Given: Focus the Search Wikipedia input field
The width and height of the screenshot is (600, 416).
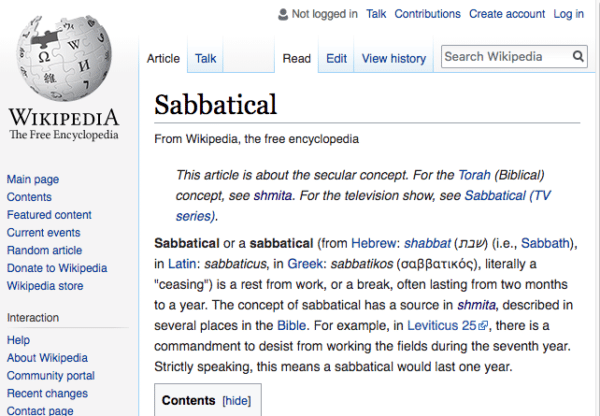Looking at the screenshot, I should [507, 57].
